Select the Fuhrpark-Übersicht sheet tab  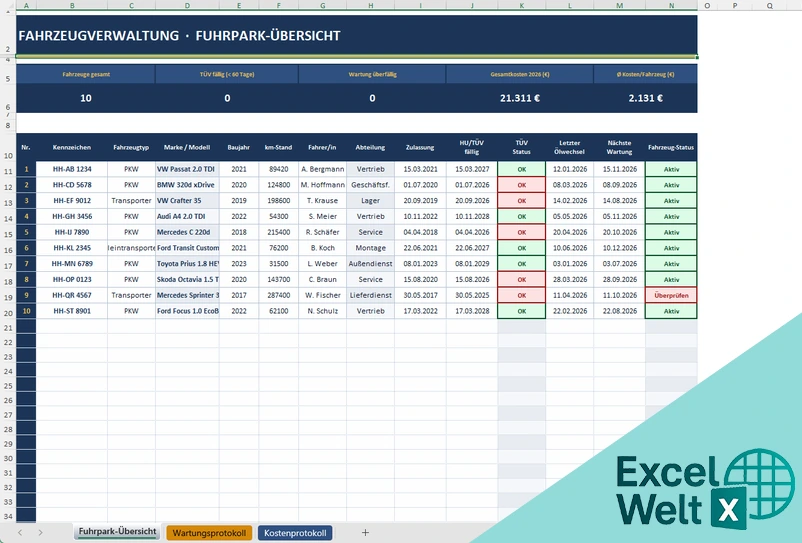coord(118,532)
